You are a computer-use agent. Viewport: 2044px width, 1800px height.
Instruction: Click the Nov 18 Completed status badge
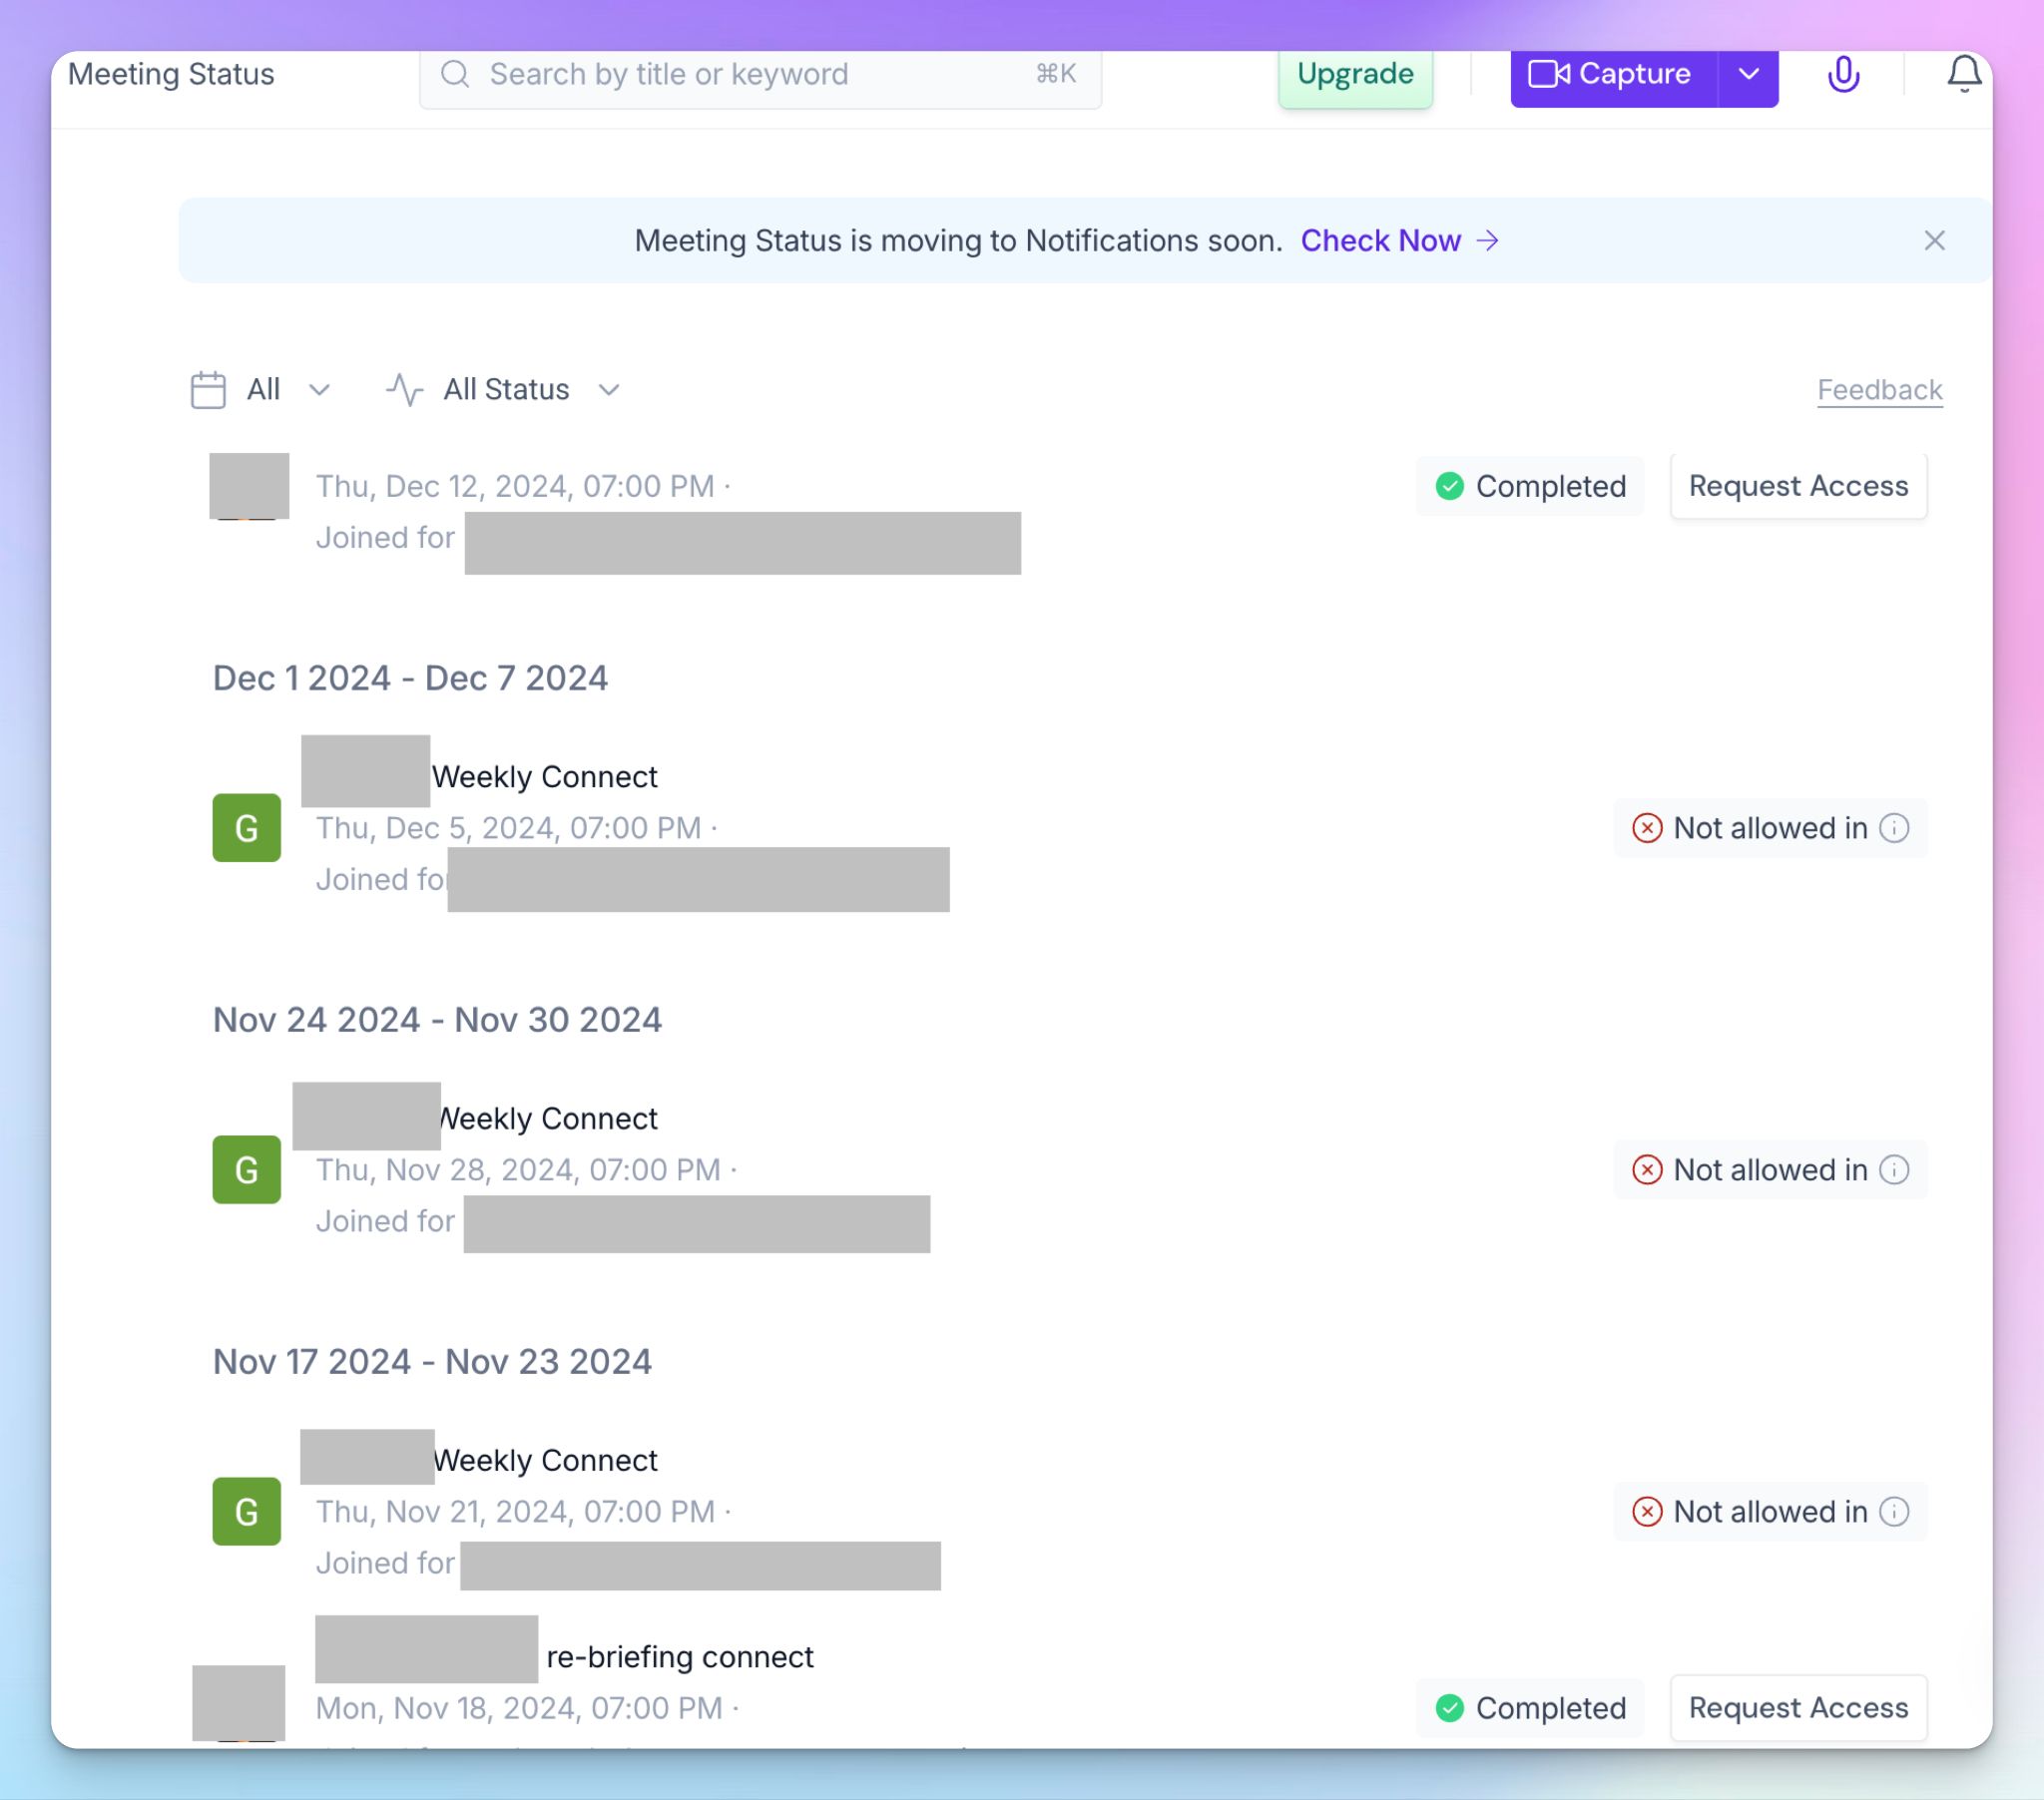[x=1530, y=1708]
